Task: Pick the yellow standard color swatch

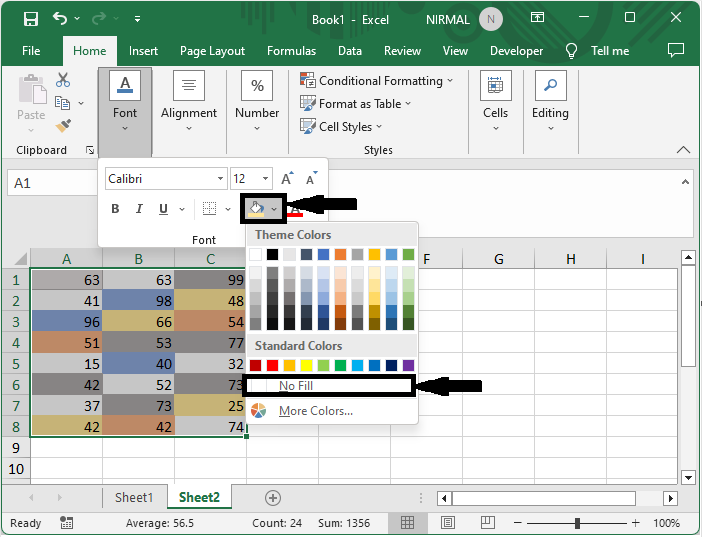Action: (x=306, y=365)
